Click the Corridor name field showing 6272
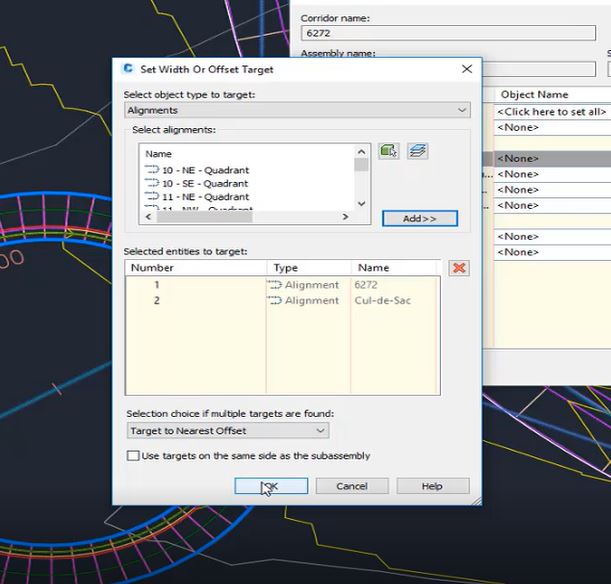Screen dimensions: 611x584 [x=448, y=33]
